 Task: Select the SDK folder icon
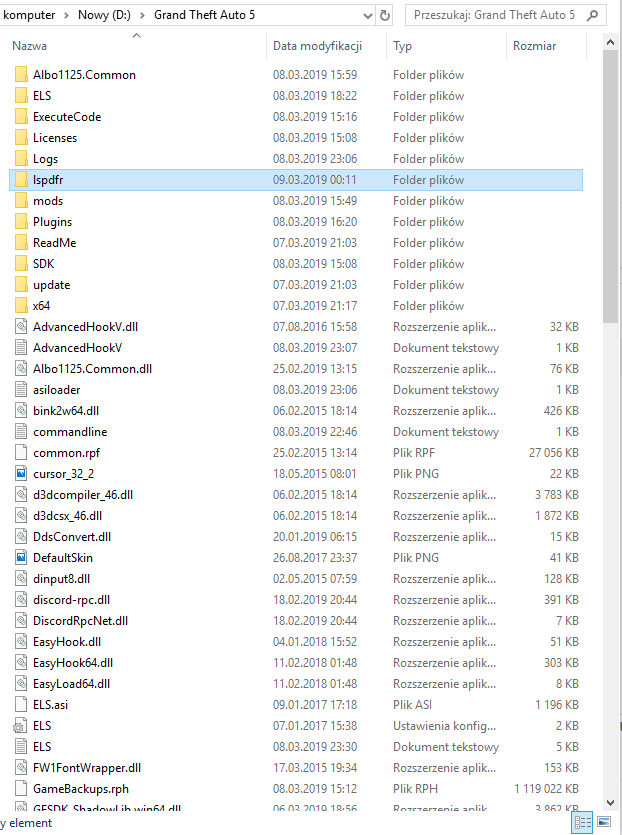(x=21, y=264)
